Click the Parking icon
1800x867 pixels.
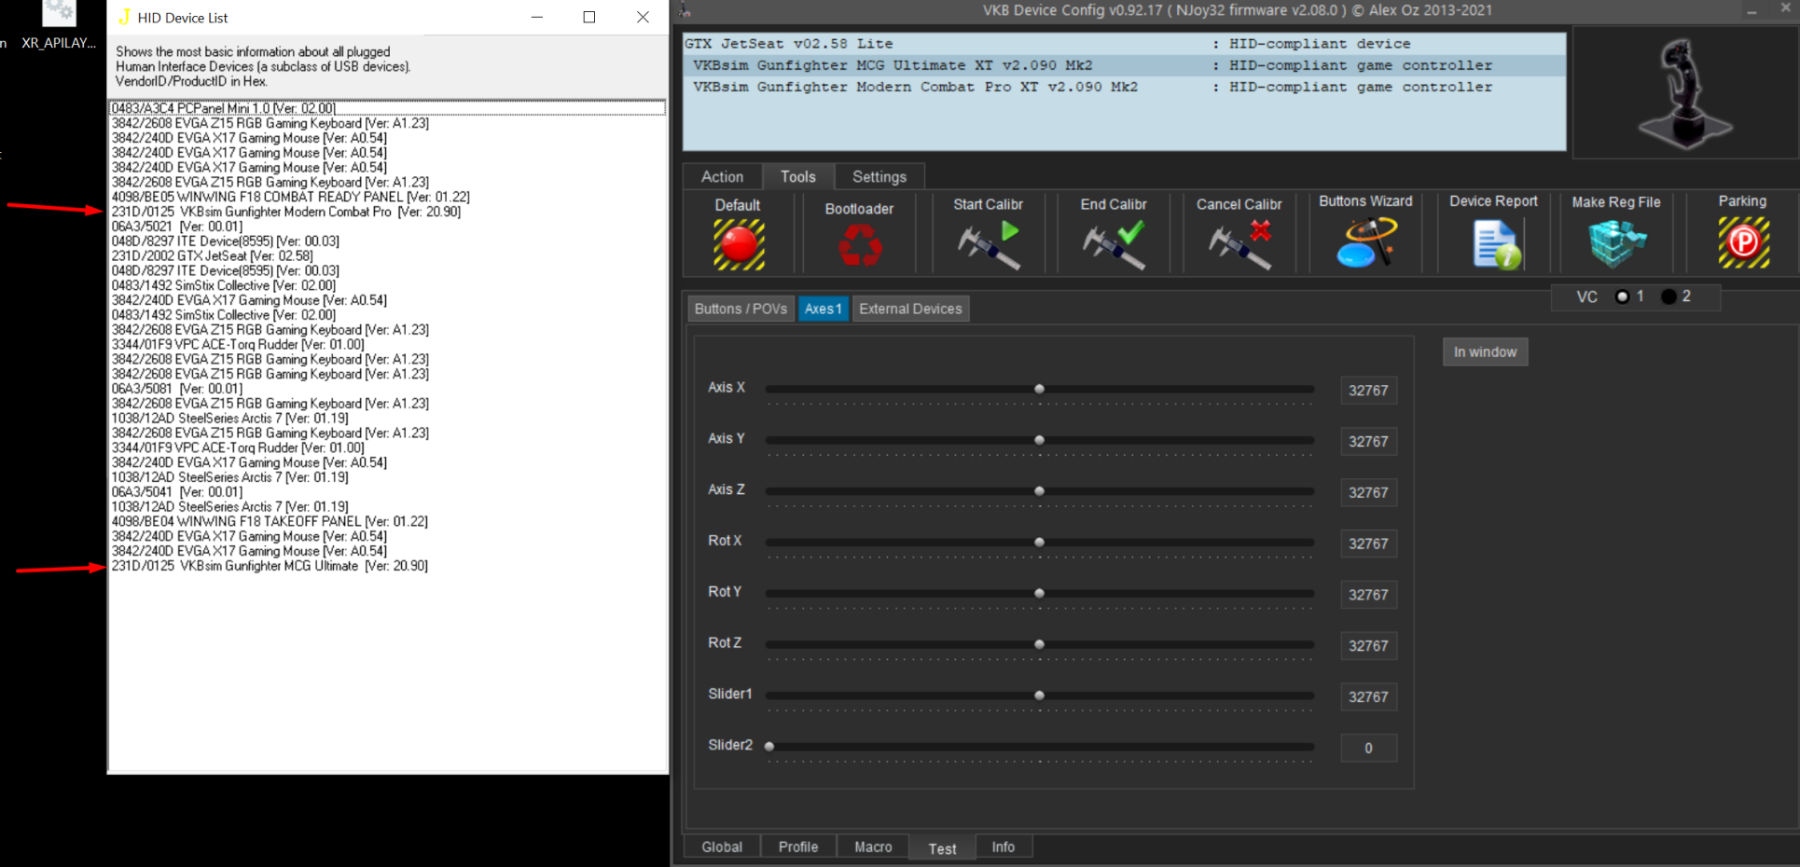point(1743,243)
